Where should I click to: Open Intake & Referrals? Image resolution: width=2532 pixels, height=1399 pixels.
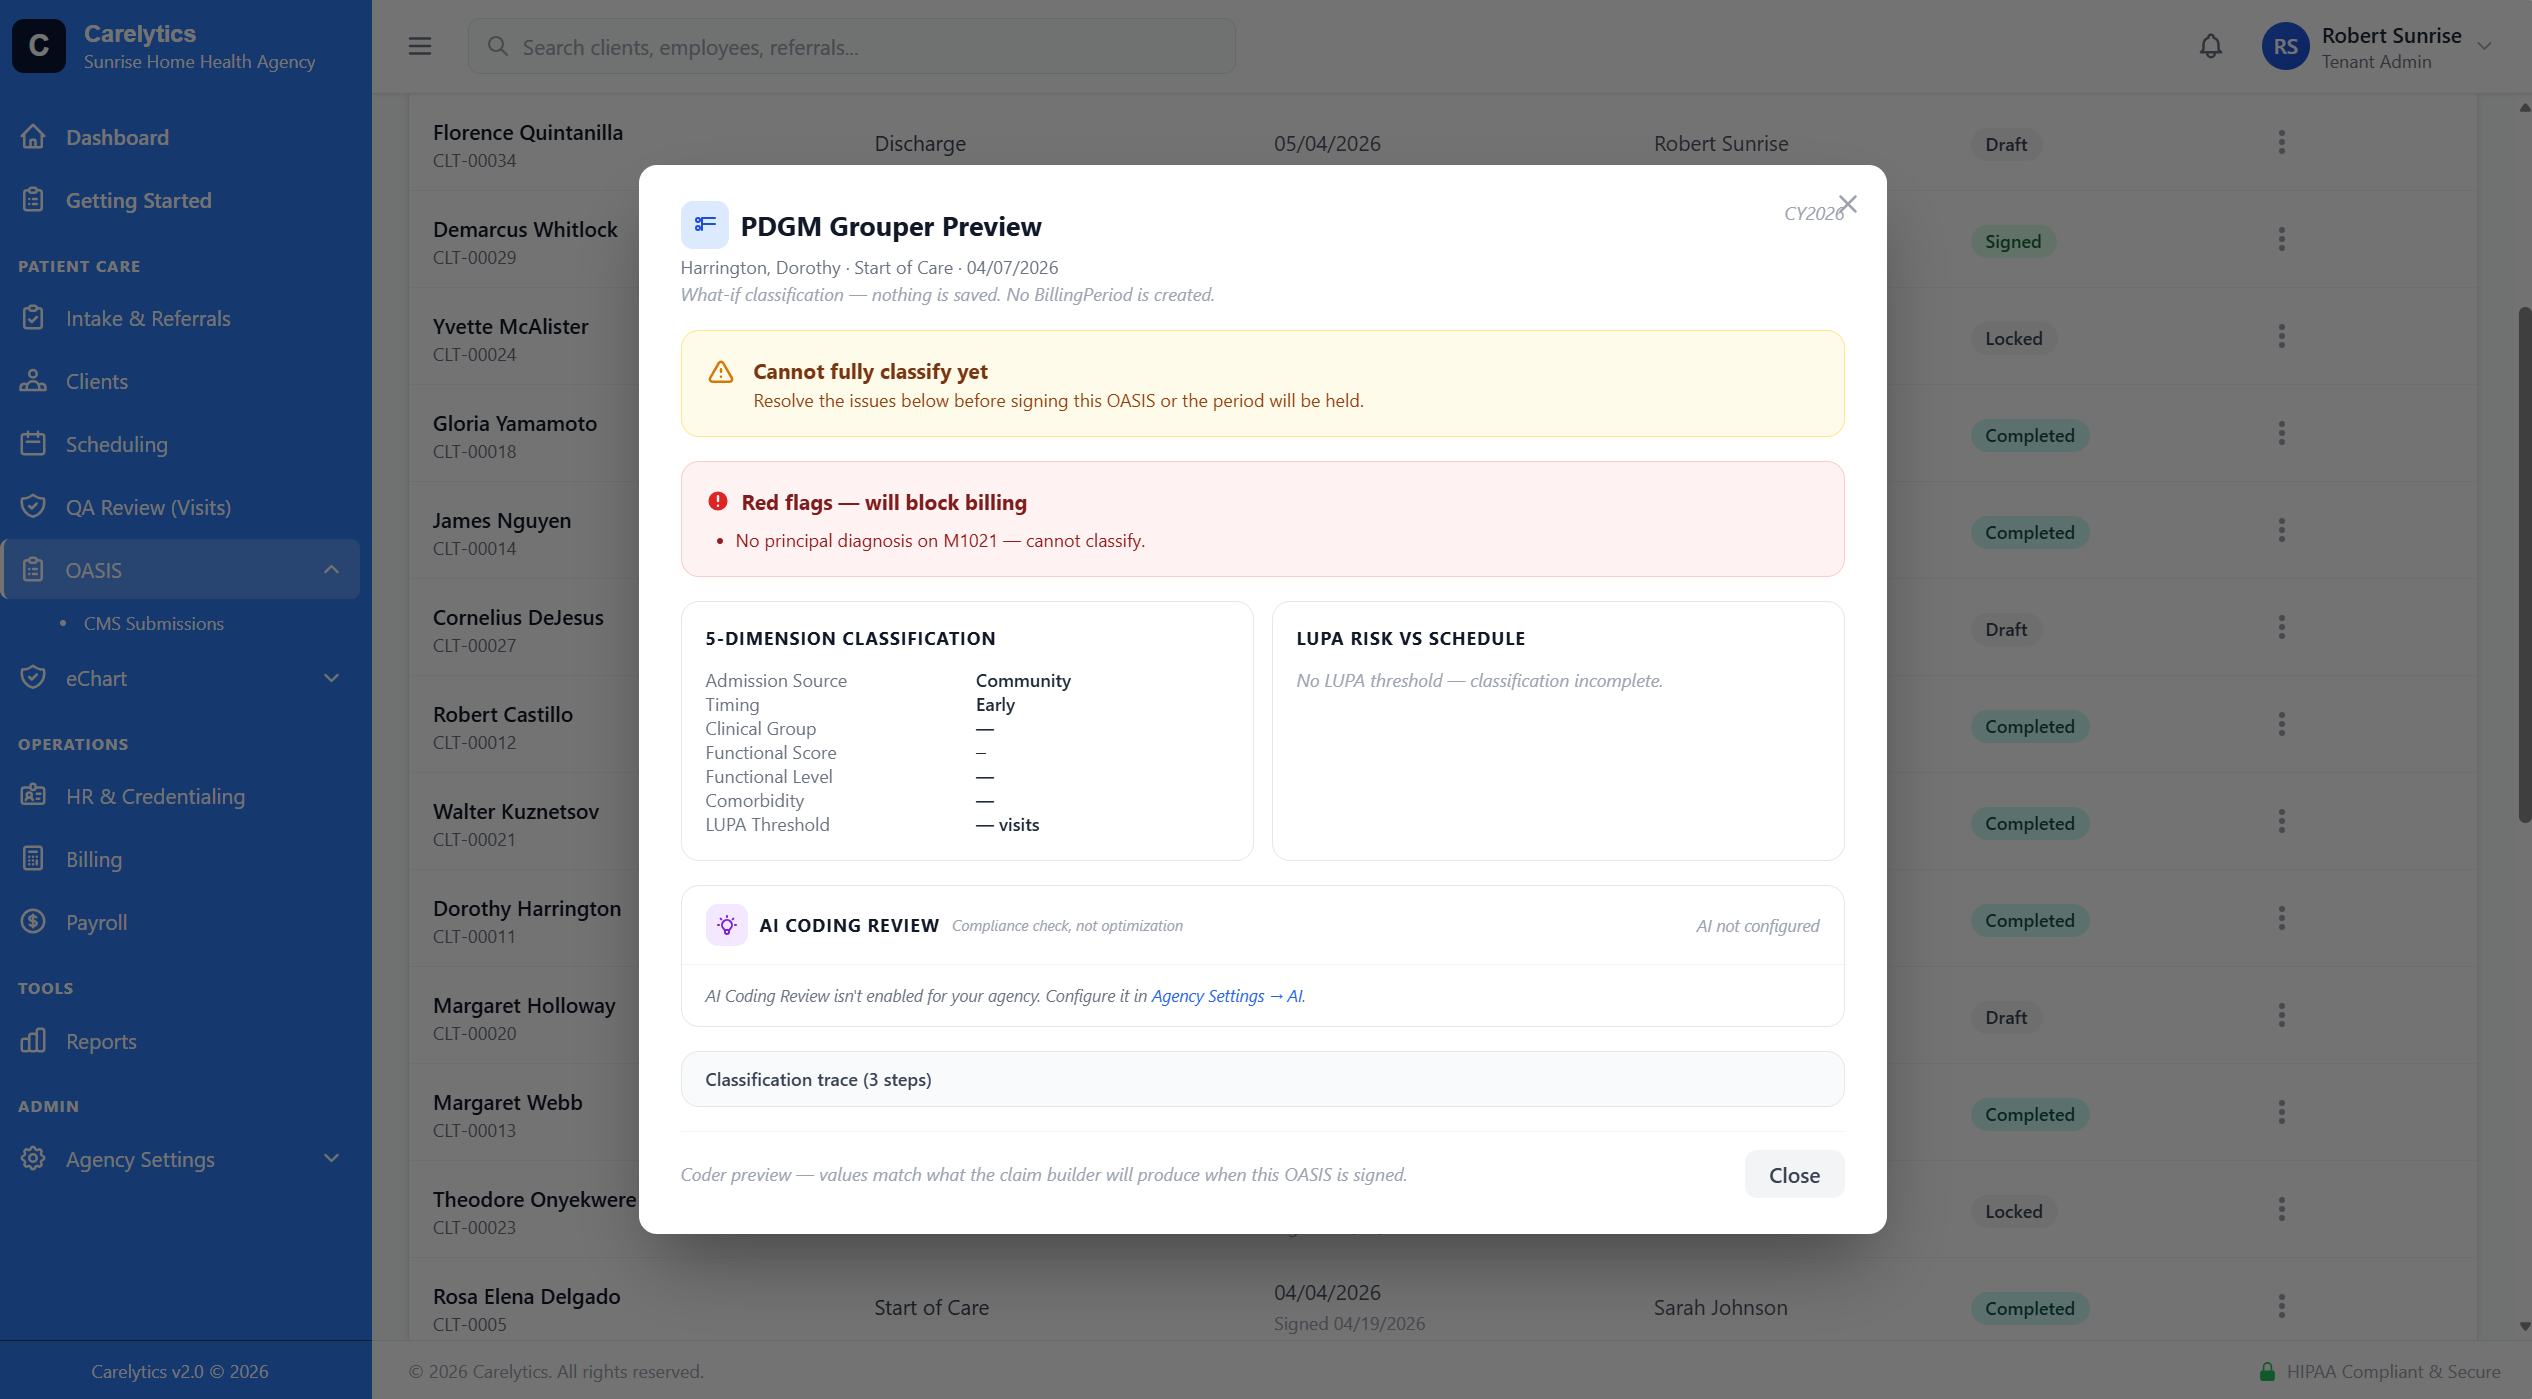click(148, 318)
